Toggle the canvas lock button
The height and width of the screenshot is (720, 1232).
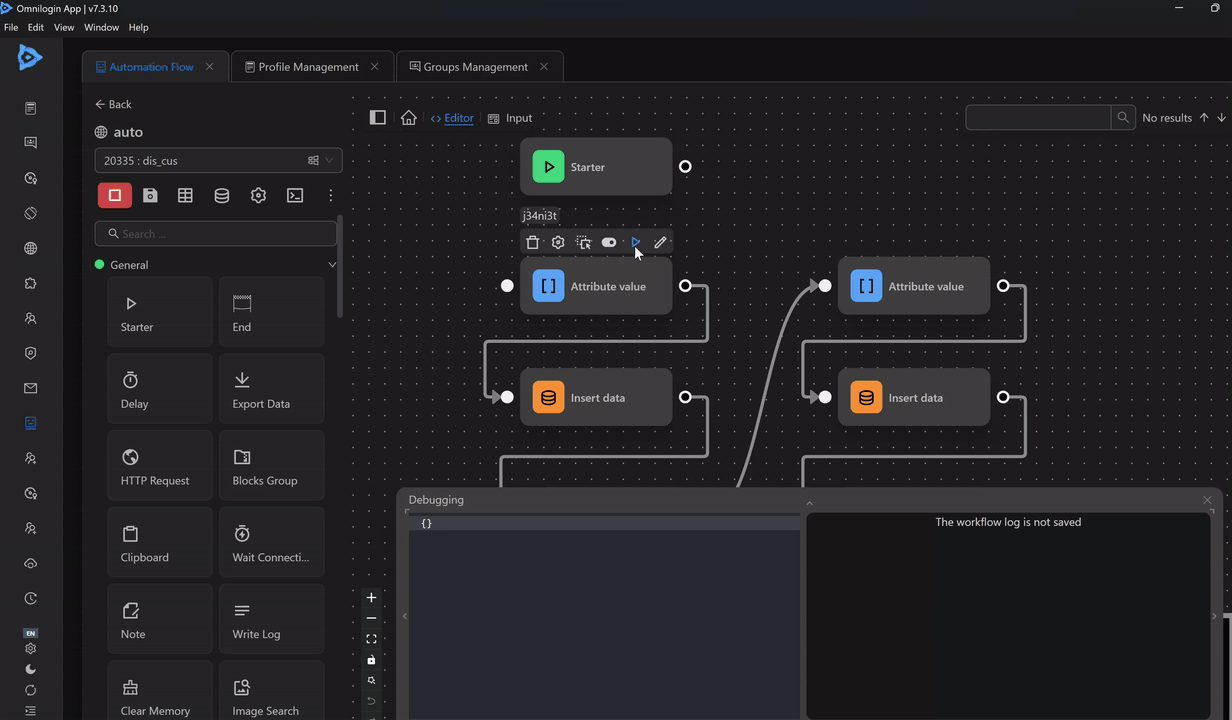coord(371,660)
